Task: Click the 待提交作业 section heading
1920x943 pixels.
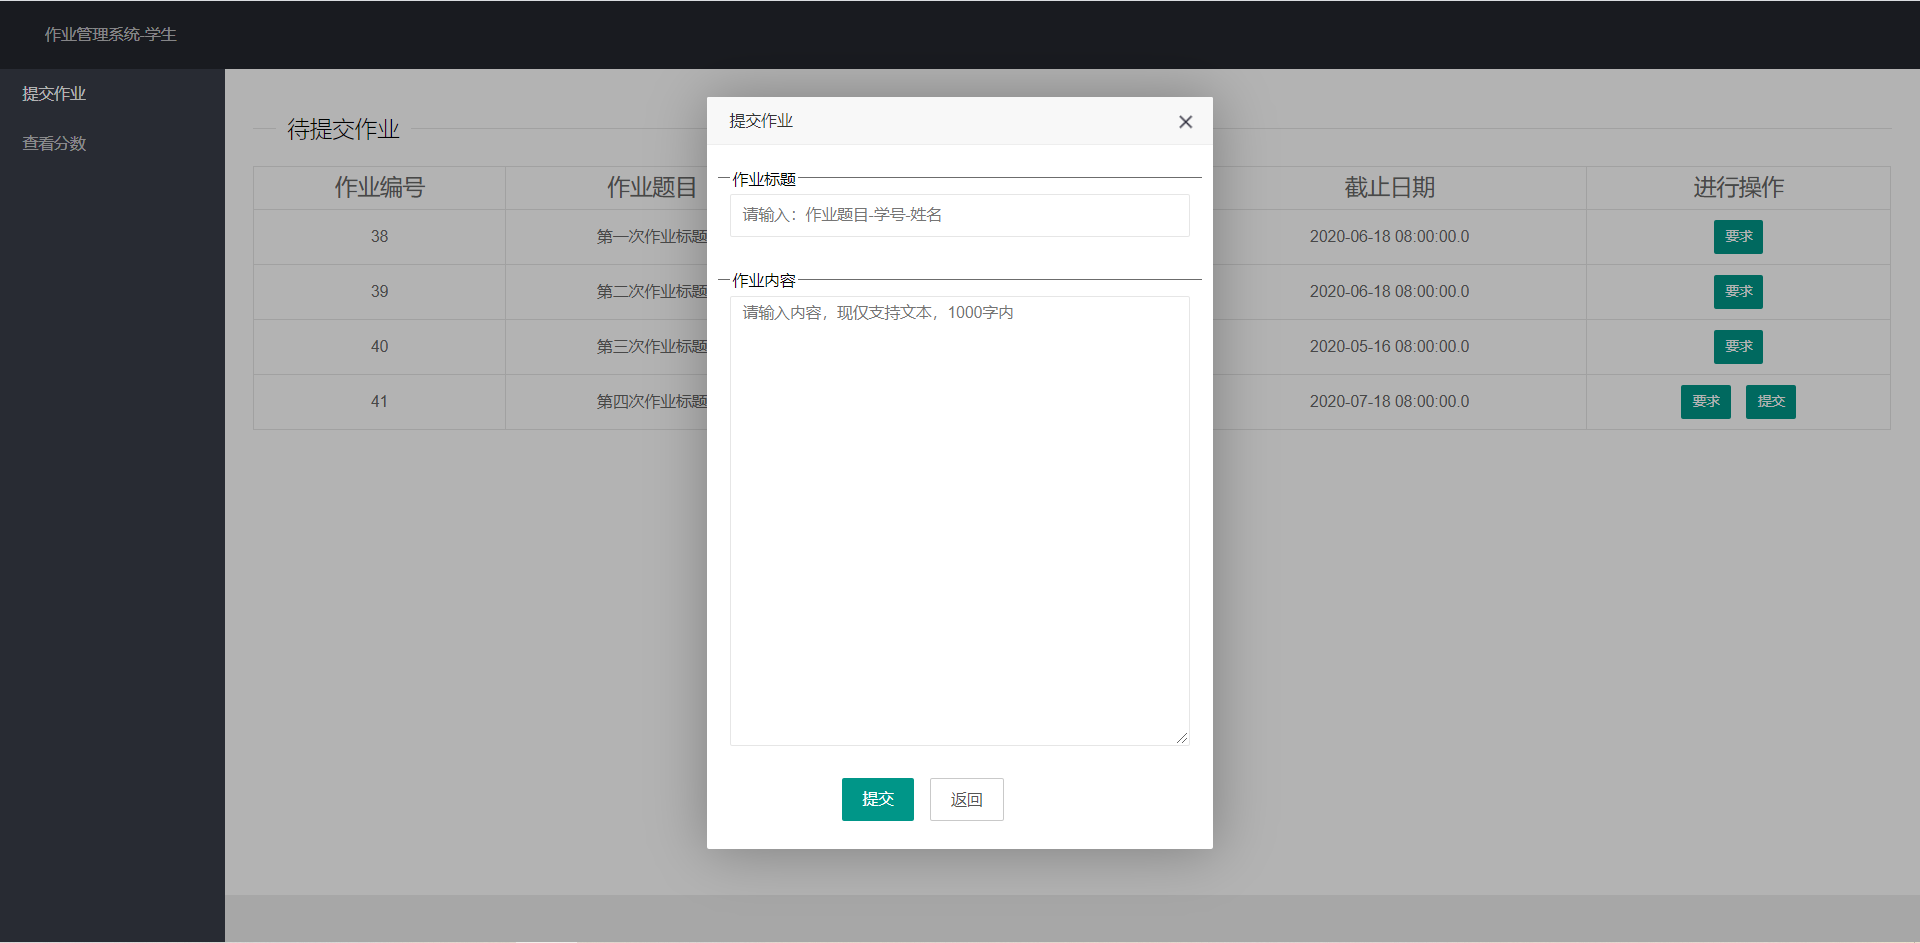Action: click(343, 130)
